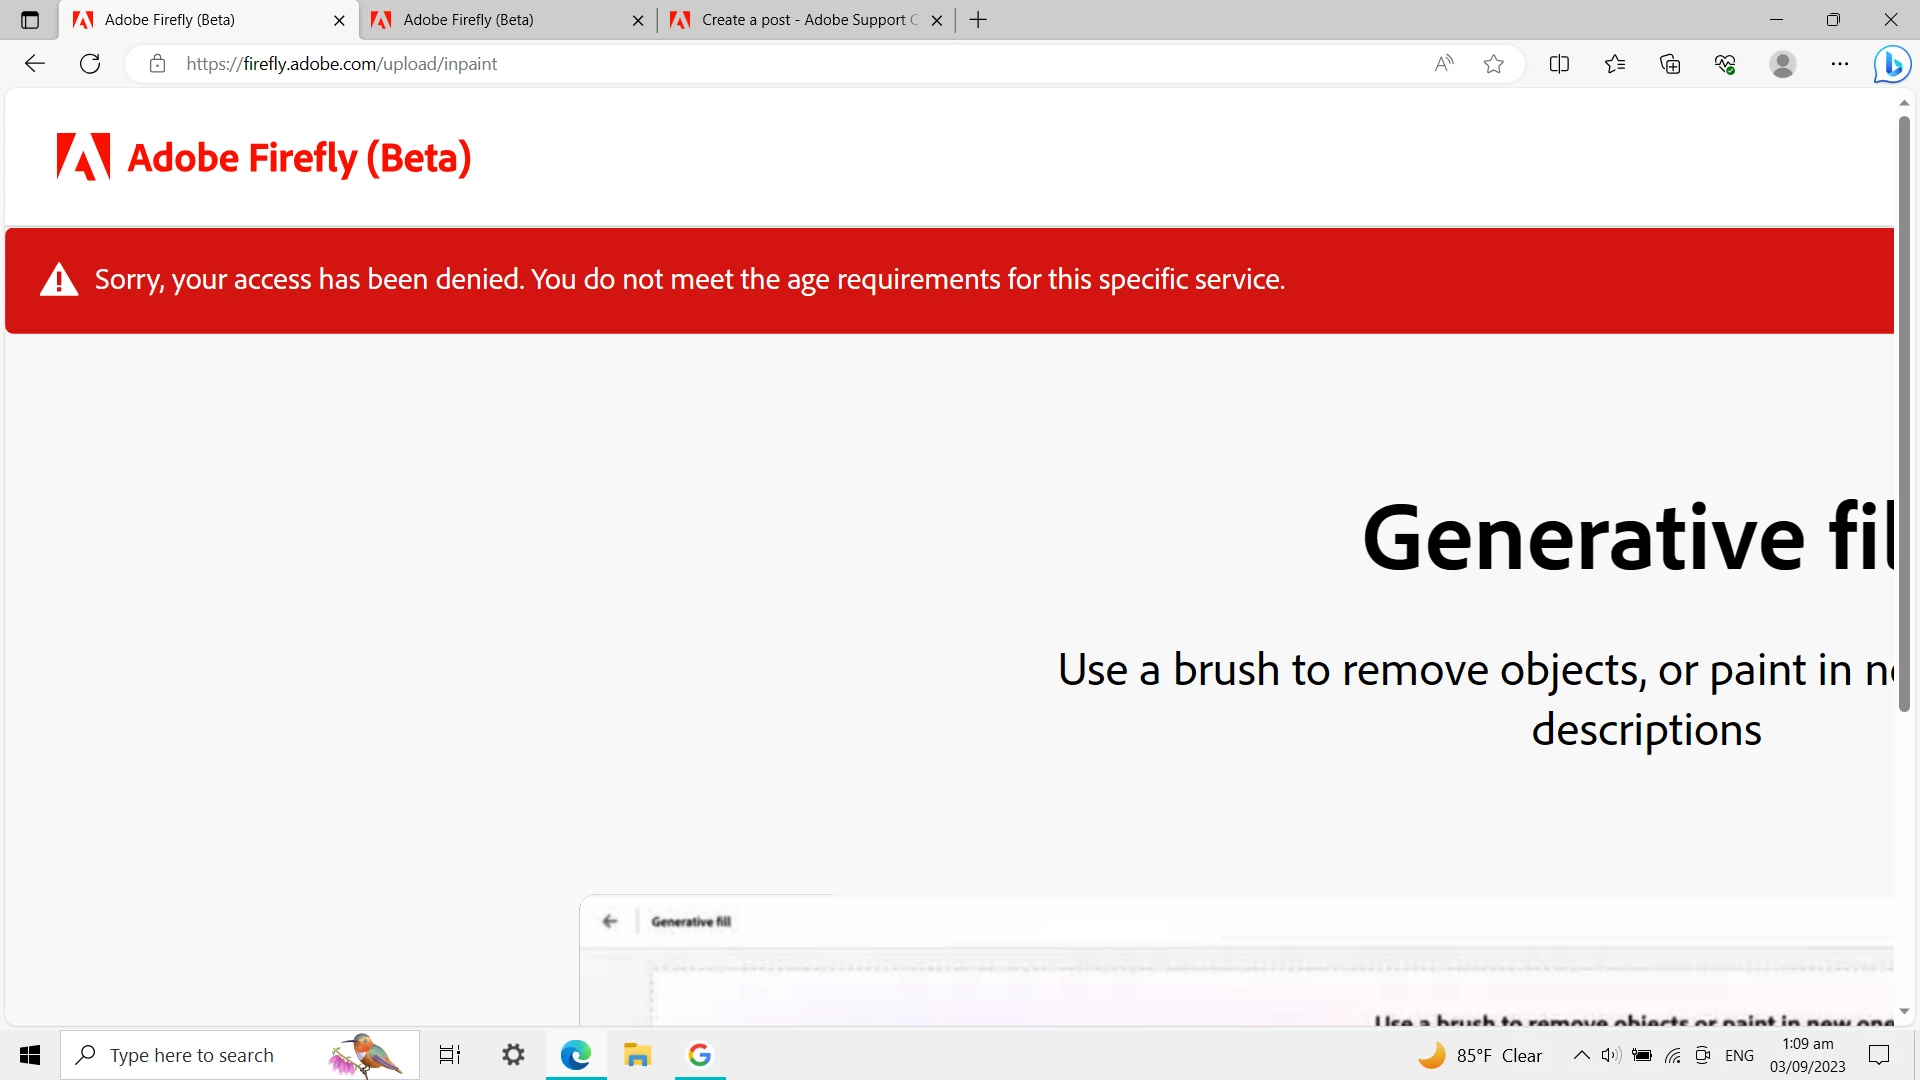This screenshot has width=1920, height=1080.
Task: Open Browser essentials heart icon
Action: pyautogui.click(x=1725, y=64)
